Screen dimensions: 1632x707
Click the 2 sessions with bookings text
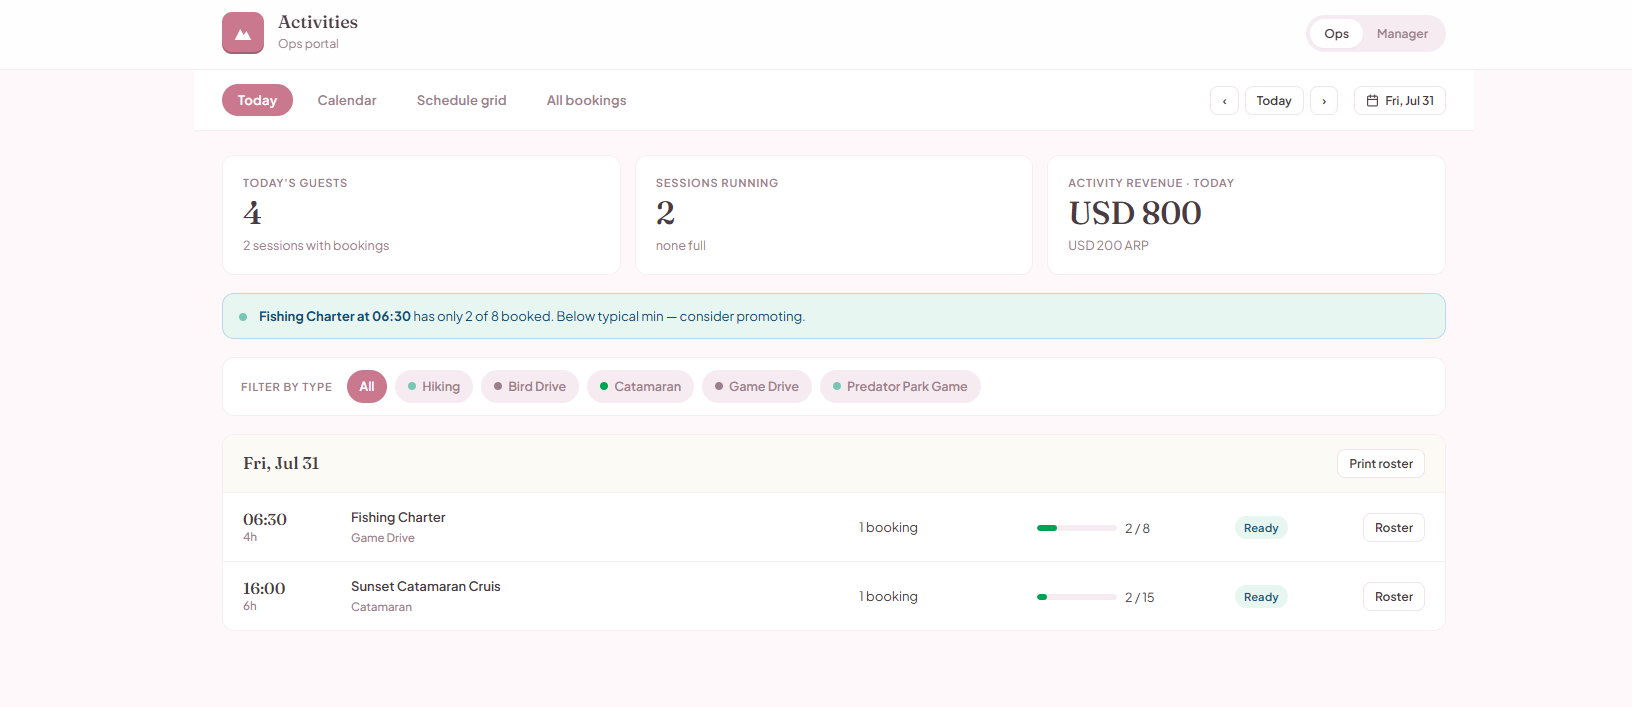pos(316,246)
